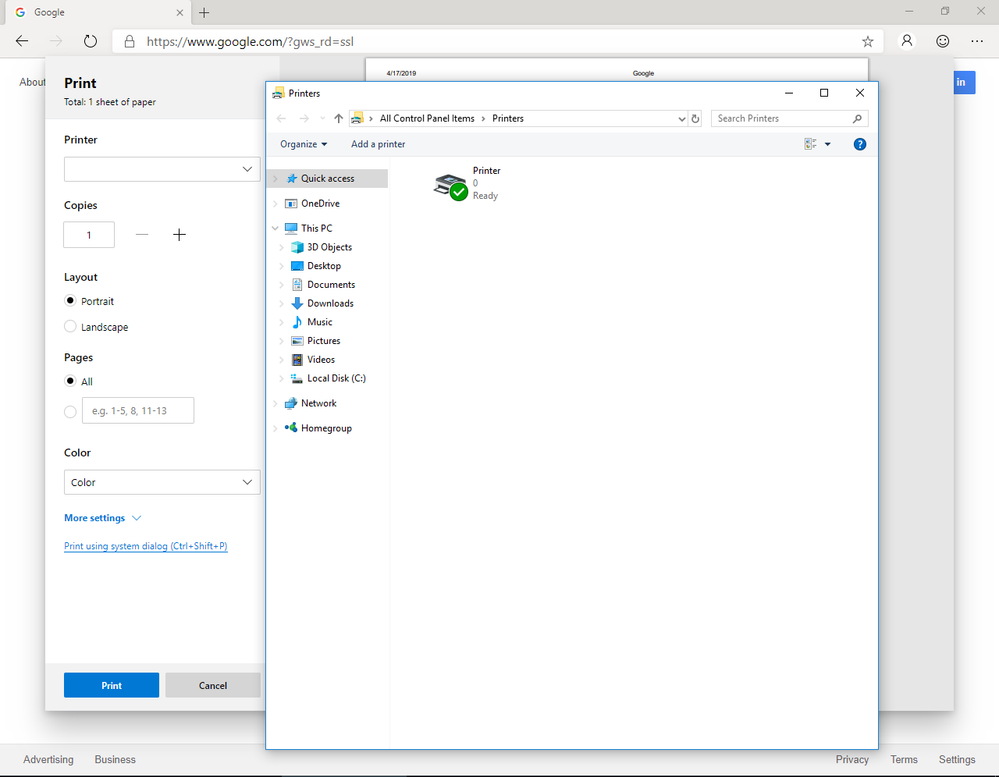This screenshot has width=999, height=777.
Task: Open Videos in navigation tree
Action: click(x=320, y=360)
